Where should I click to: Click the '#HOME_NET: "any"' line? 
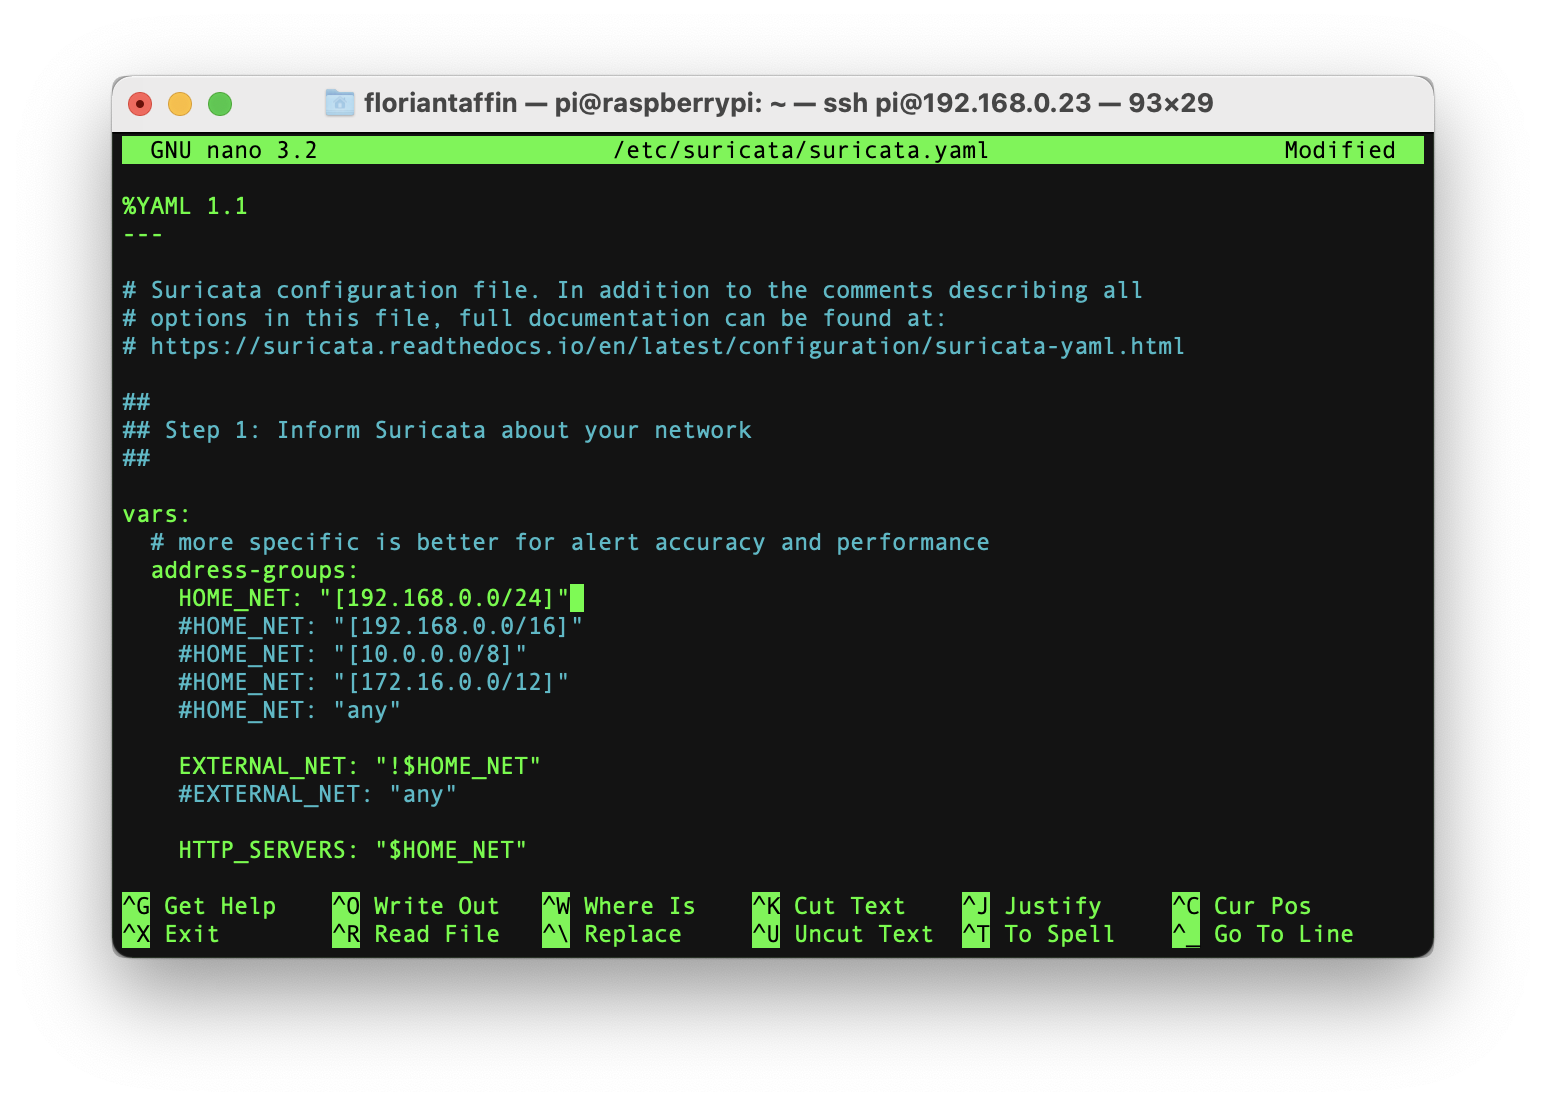[x=290, y=710]
